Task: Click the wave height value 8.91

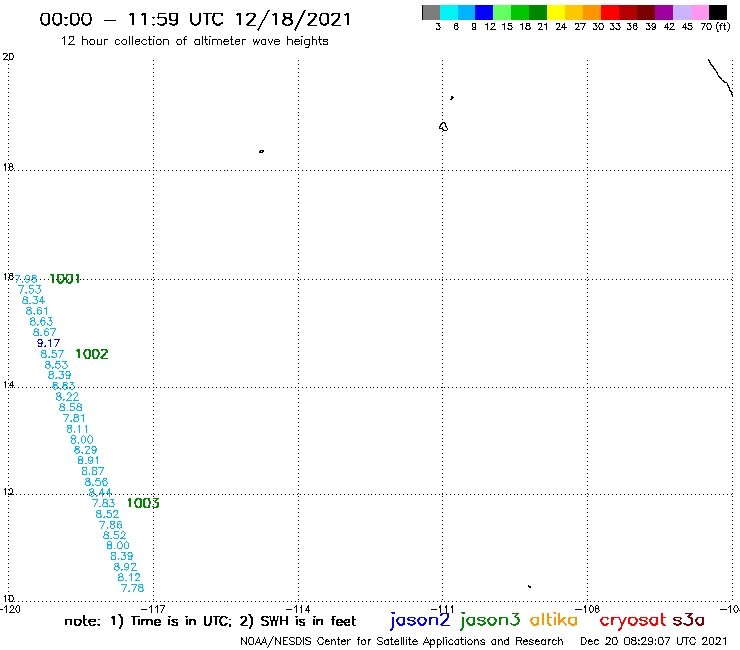Action: [88, 460]
